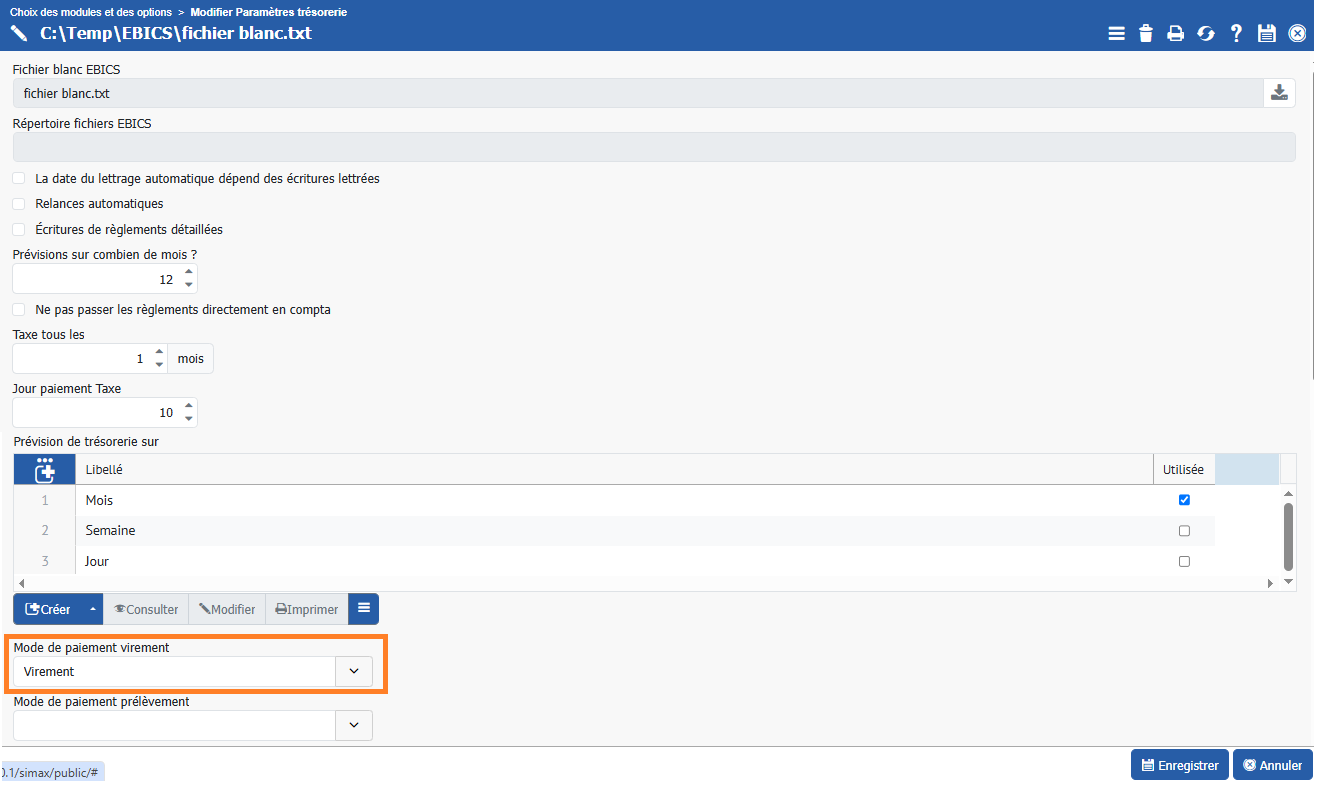Screen dimensions: 1319x785
Task: Check Écritures de règlements détaillées
Action: pyautogui.click(x=19, y=230)
